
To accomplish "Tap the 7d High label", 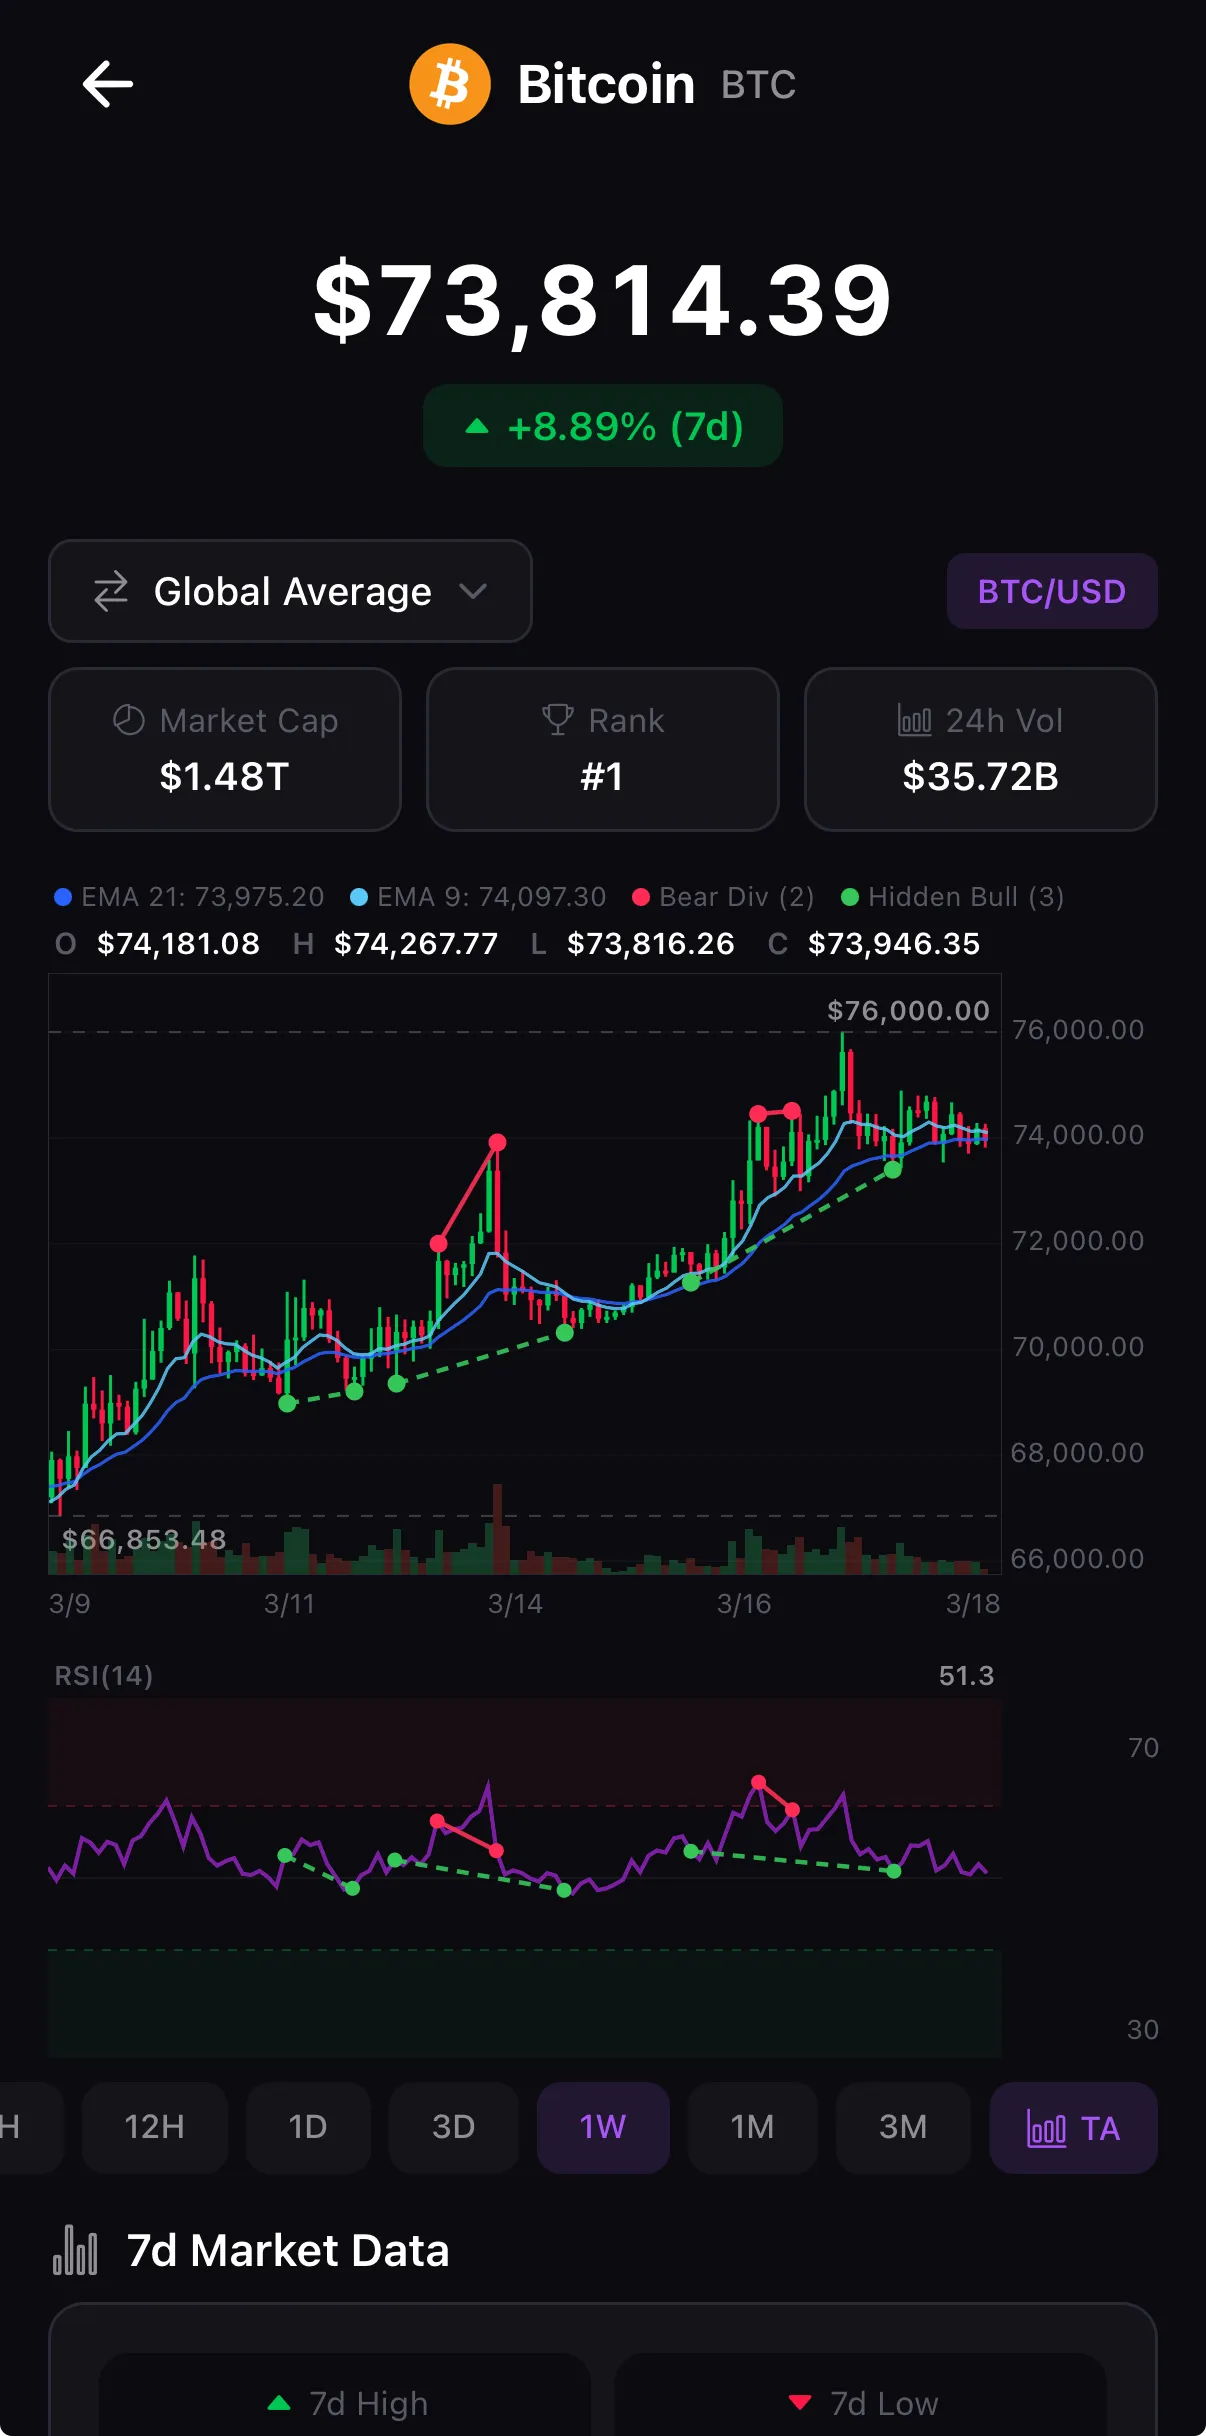I will coord(369,2403).
